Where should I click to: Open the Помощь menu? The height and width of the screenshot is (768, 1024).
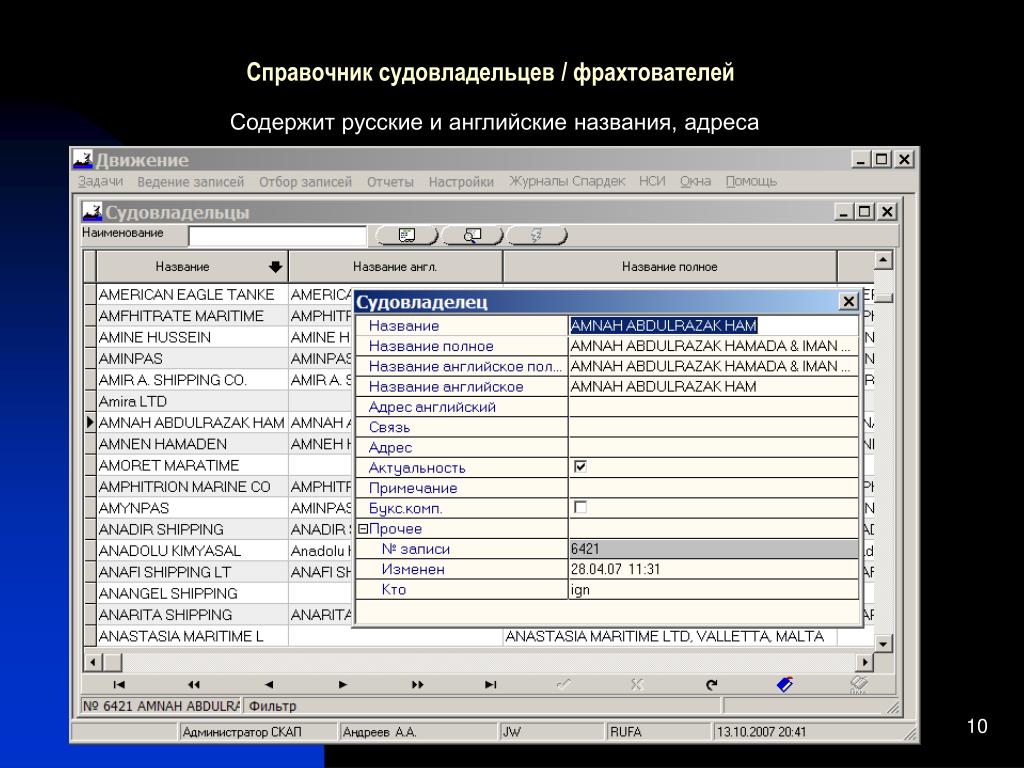point(751,182)
